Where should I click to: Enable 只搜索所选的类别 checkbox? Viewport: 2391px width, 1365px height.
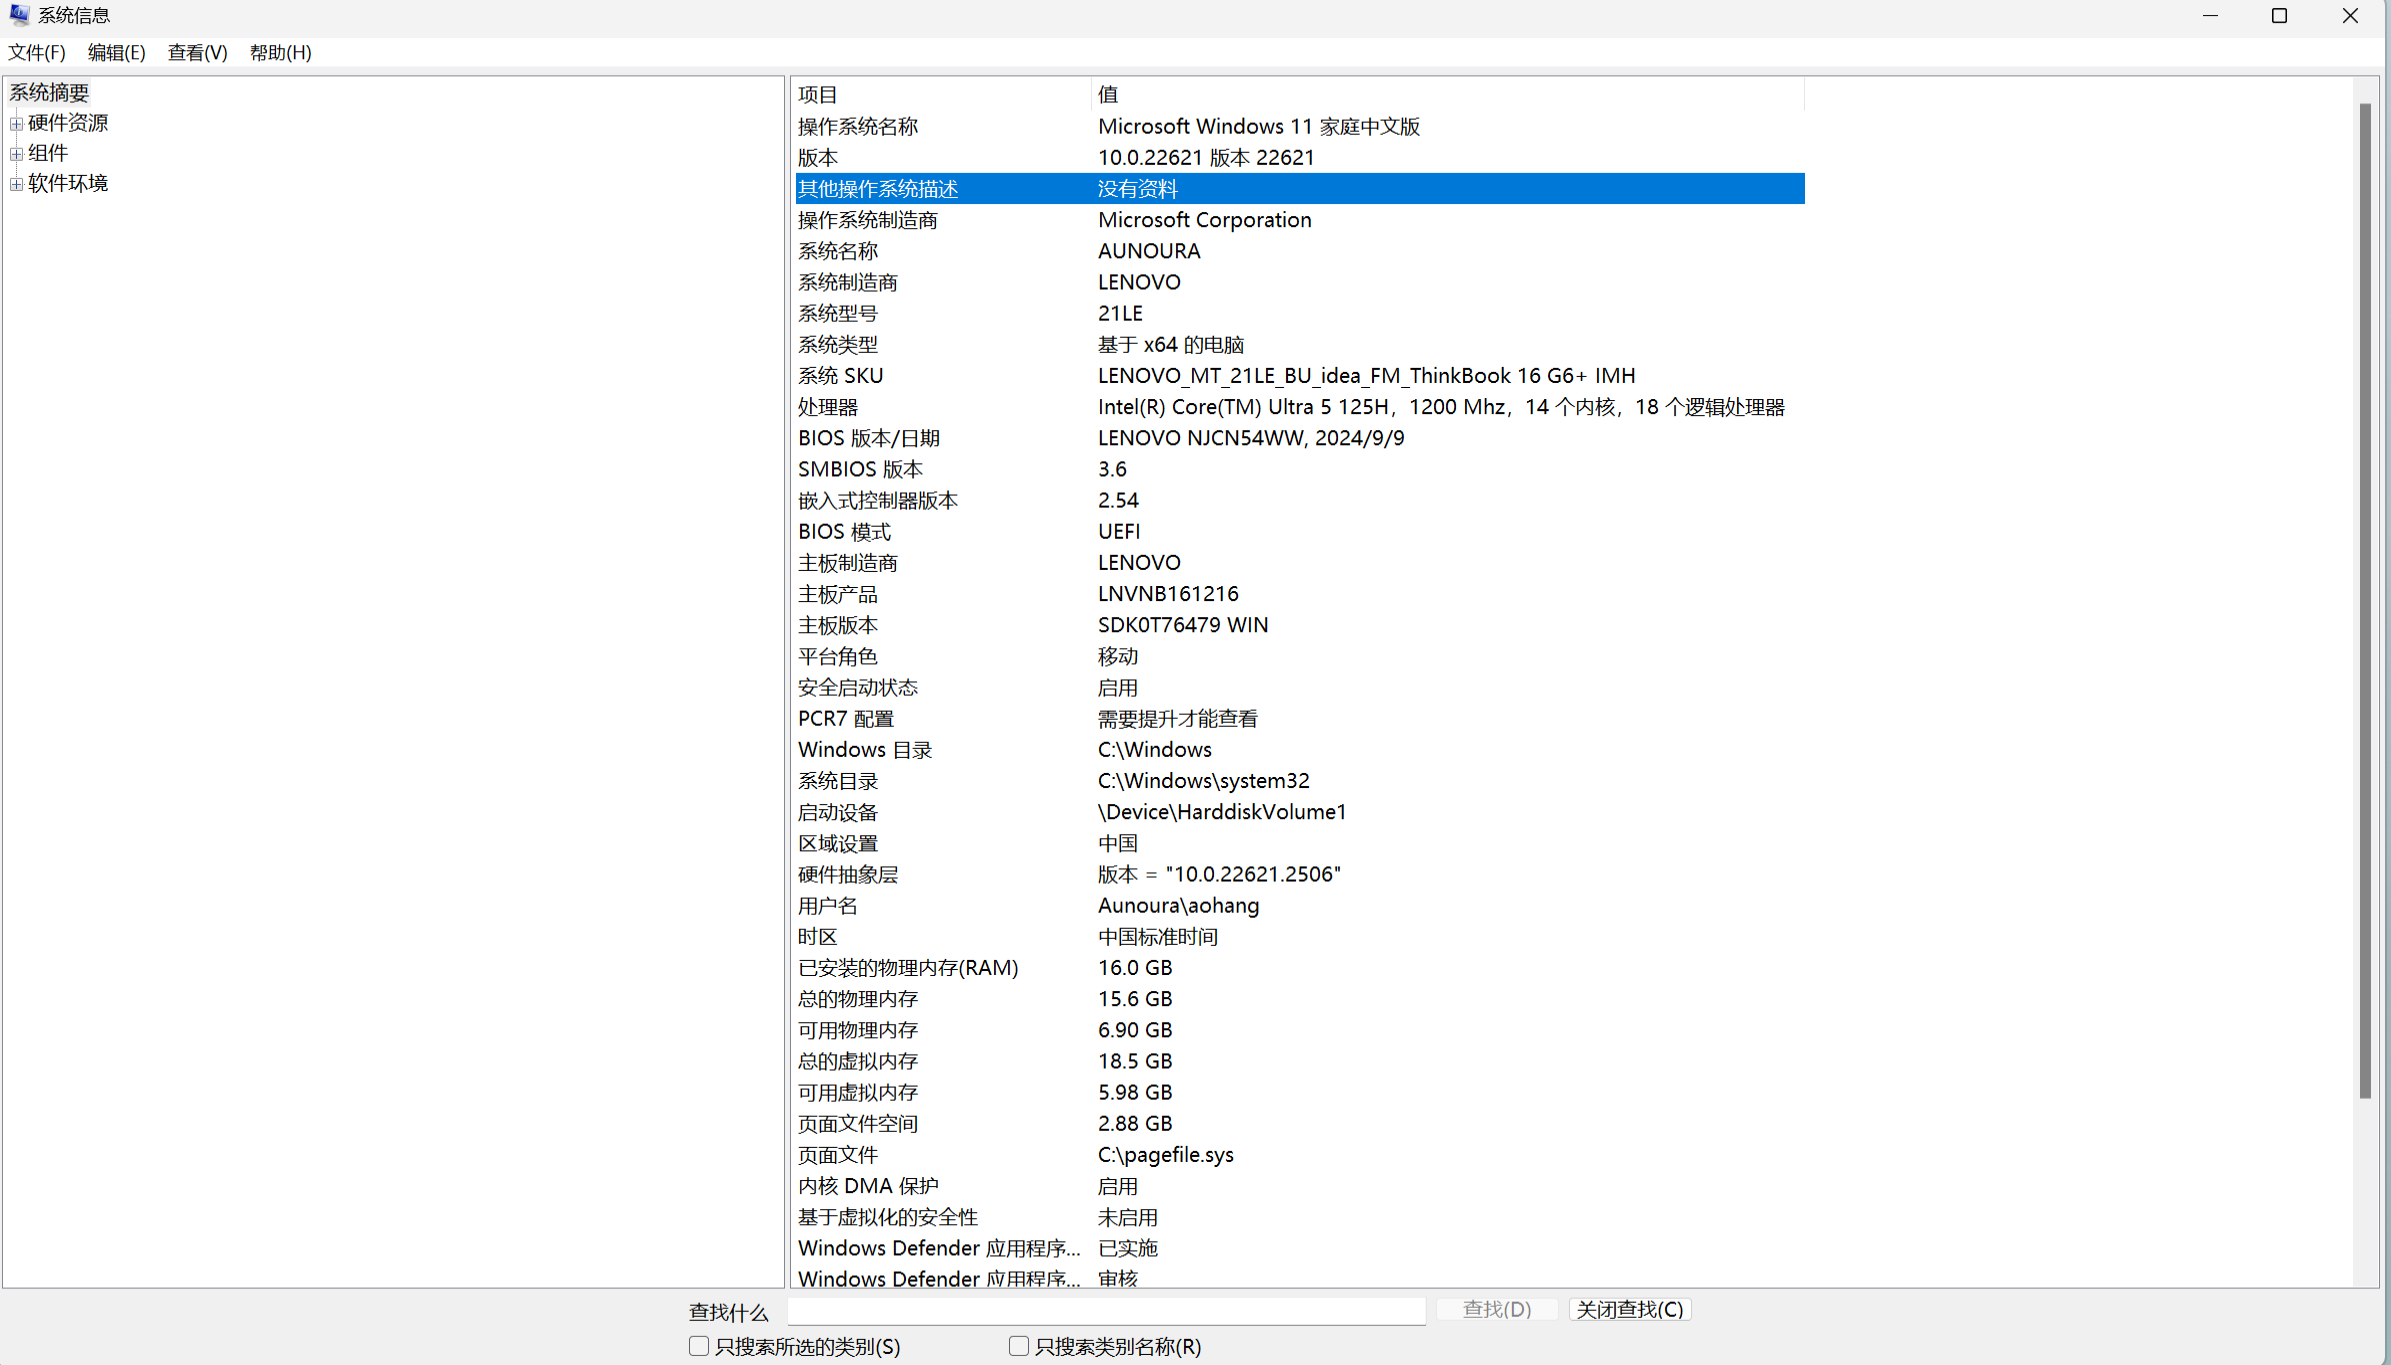(x=699, y=1346)
